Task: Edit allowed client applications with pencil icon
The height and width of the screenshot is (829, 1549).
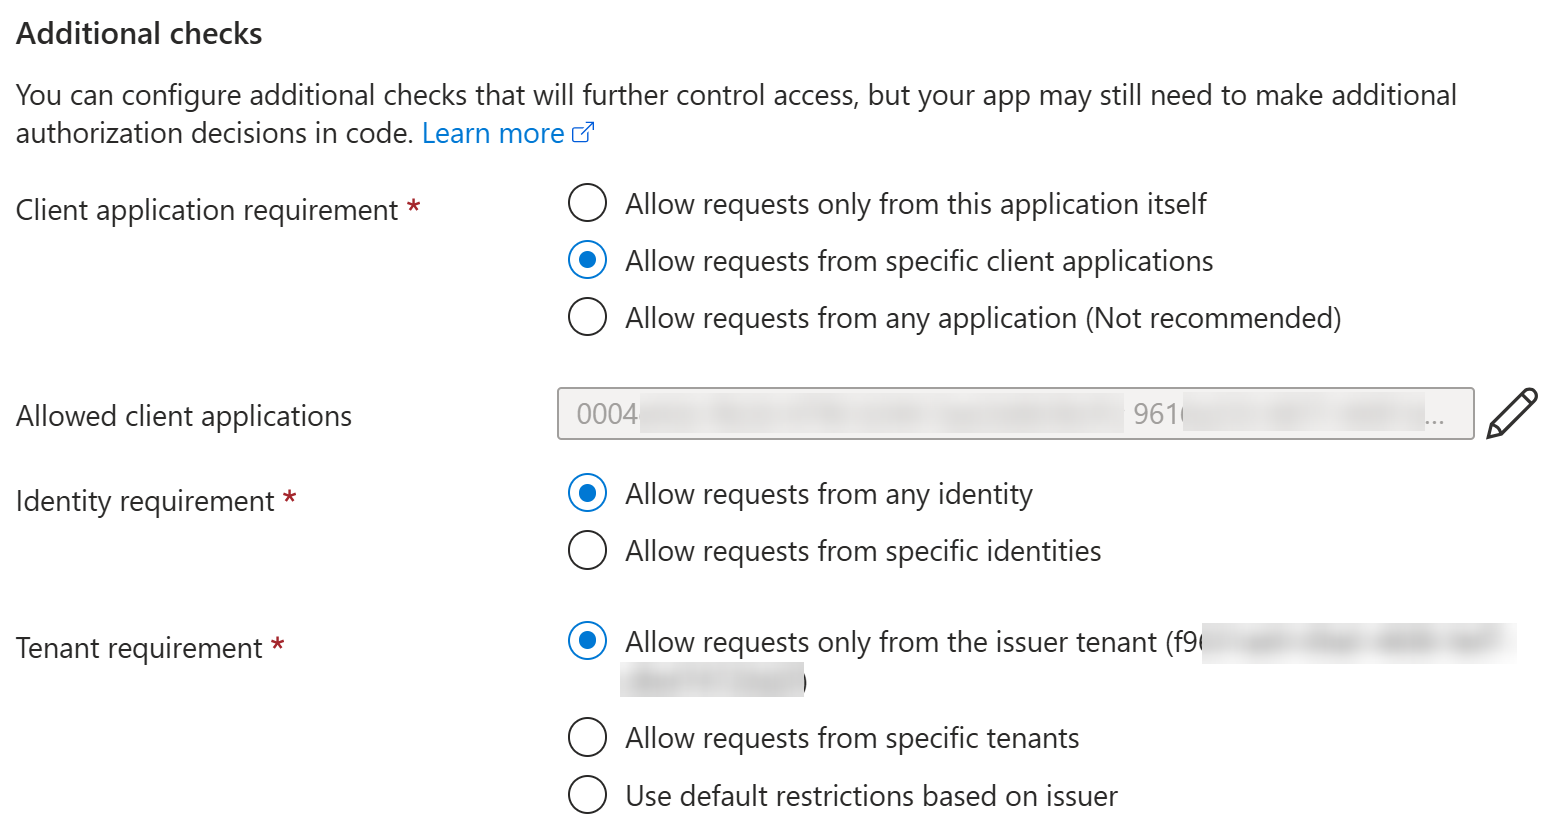Action: point(1512,414)
